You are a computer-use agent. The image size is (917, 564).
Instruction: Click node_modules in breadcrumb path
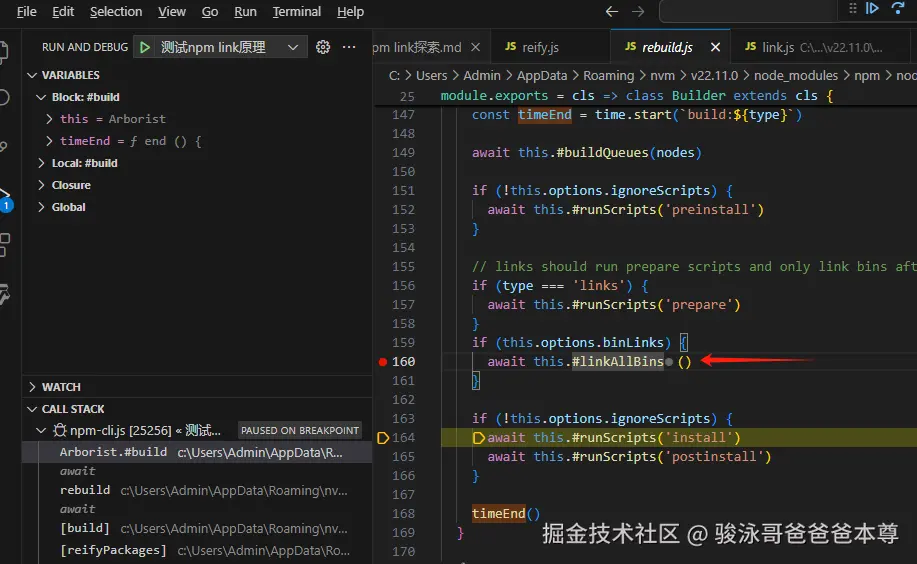tap(796, 75)
